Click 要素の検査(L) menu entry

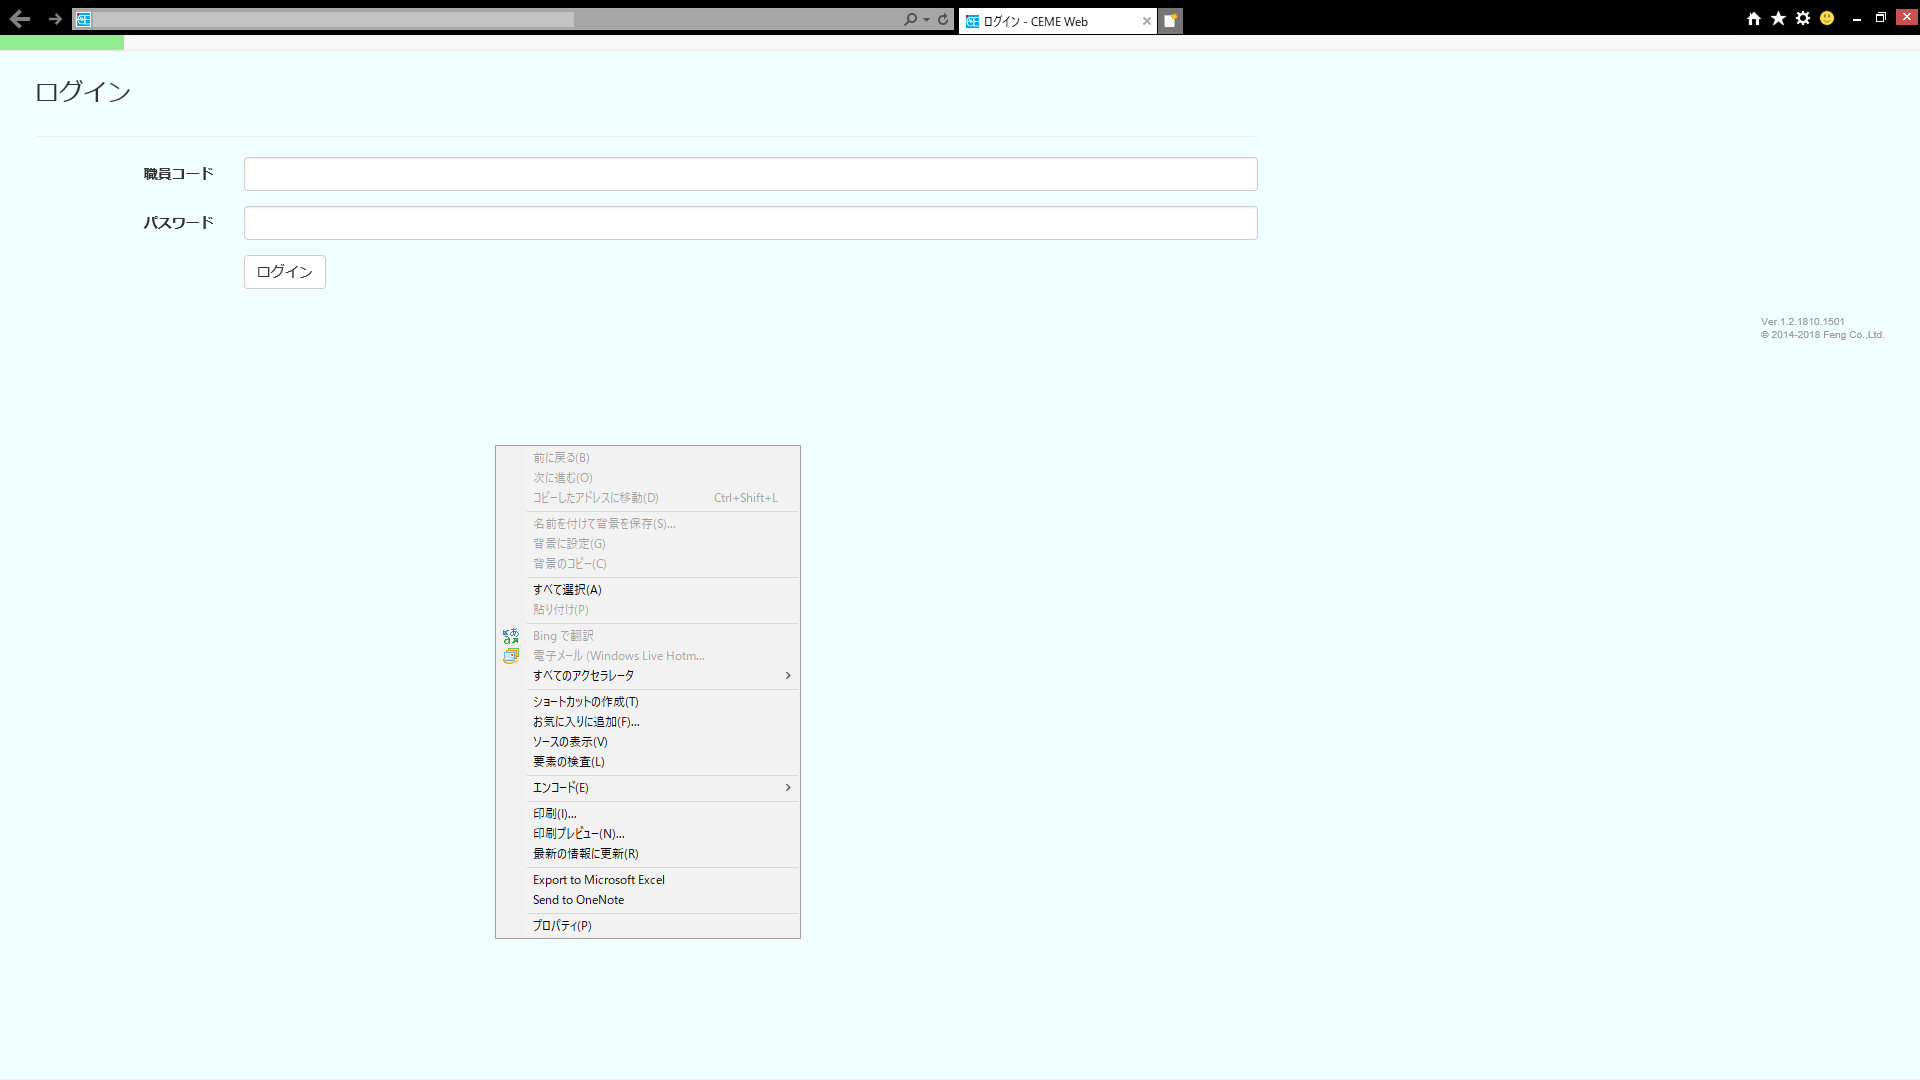coord(568,762)
